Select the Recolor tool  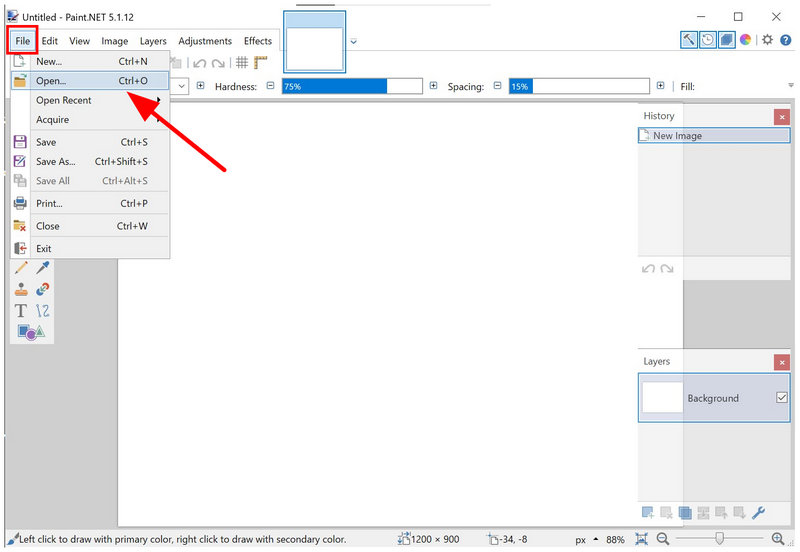tap(43, 289)
